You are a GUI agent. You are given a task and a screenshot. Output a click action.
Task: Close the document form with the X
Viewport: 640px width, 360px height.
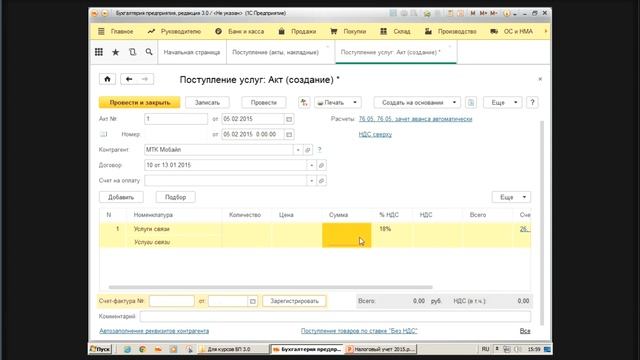coord(540,79)
